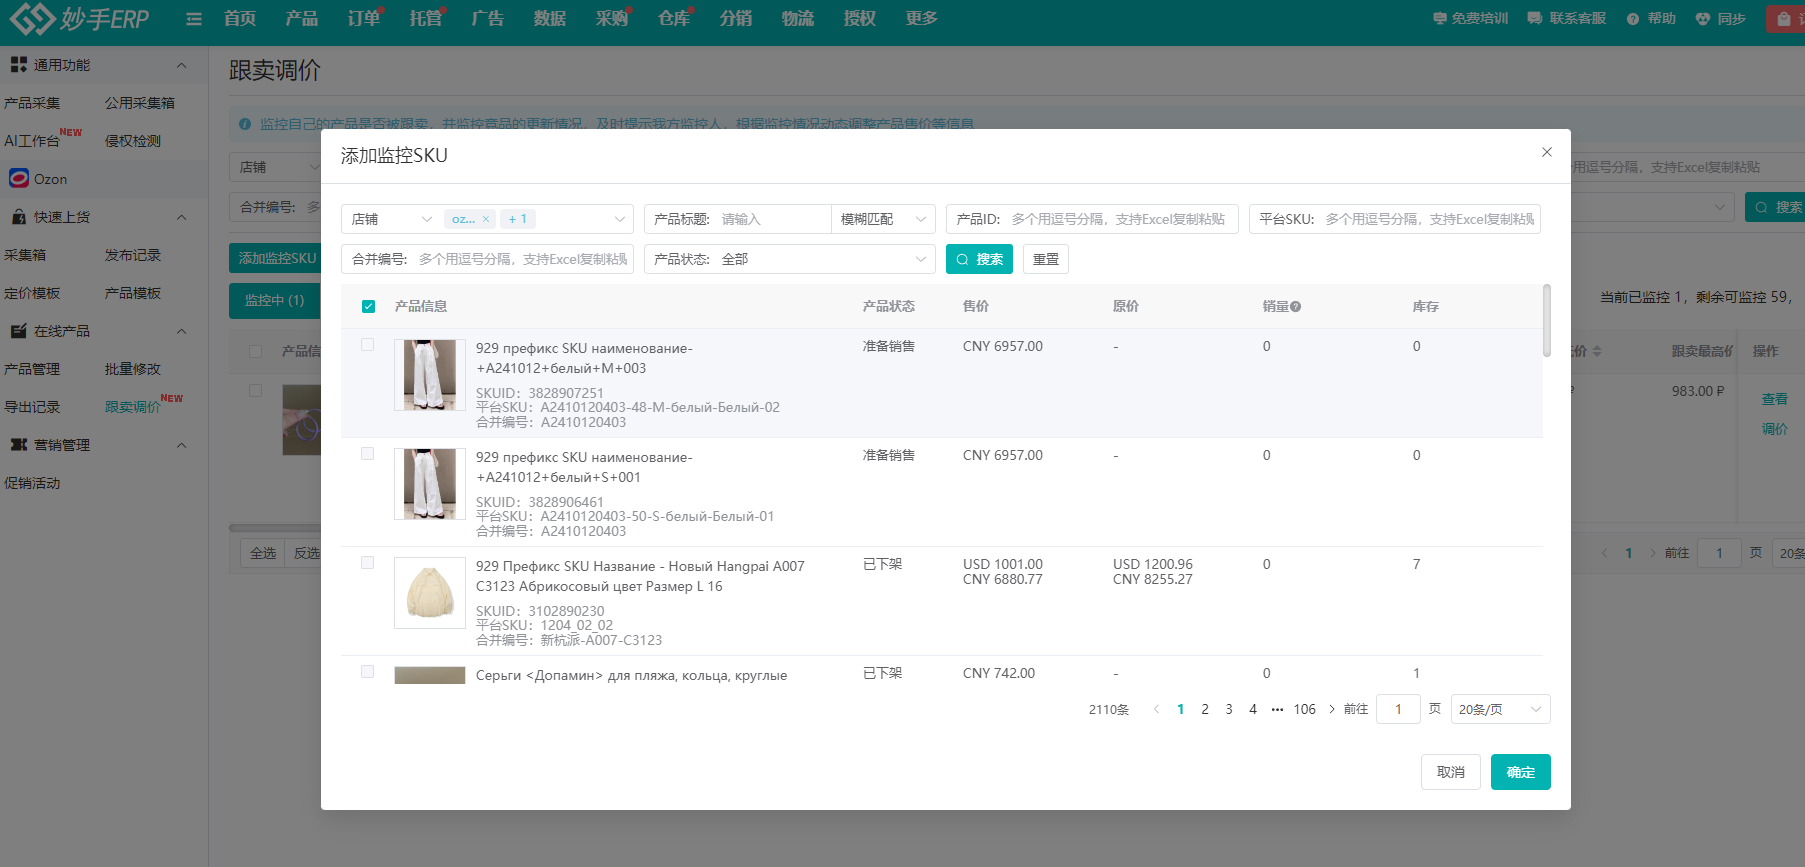Open the 20条/页 page size dropdown
Image resolution: width=1805 pixels, height=867 pixels.
pos(1499,709)
